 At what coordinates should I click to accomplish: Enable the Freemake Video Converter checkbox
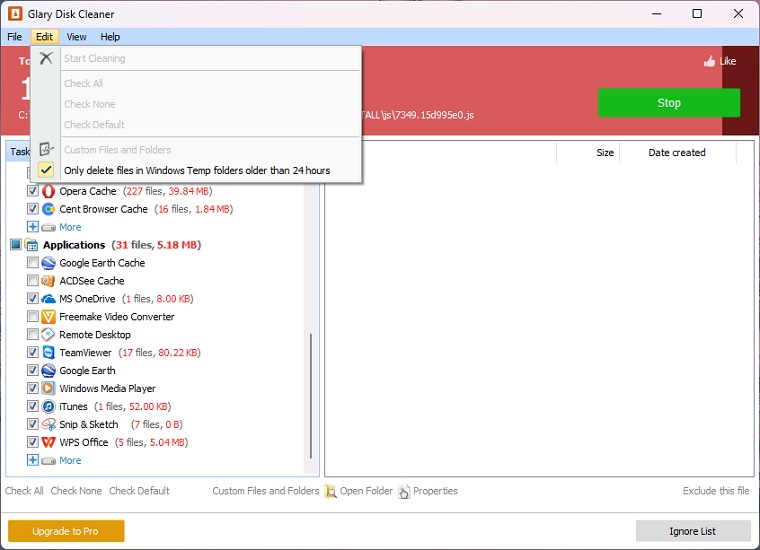pyautogui.click(x=32, y=316)
